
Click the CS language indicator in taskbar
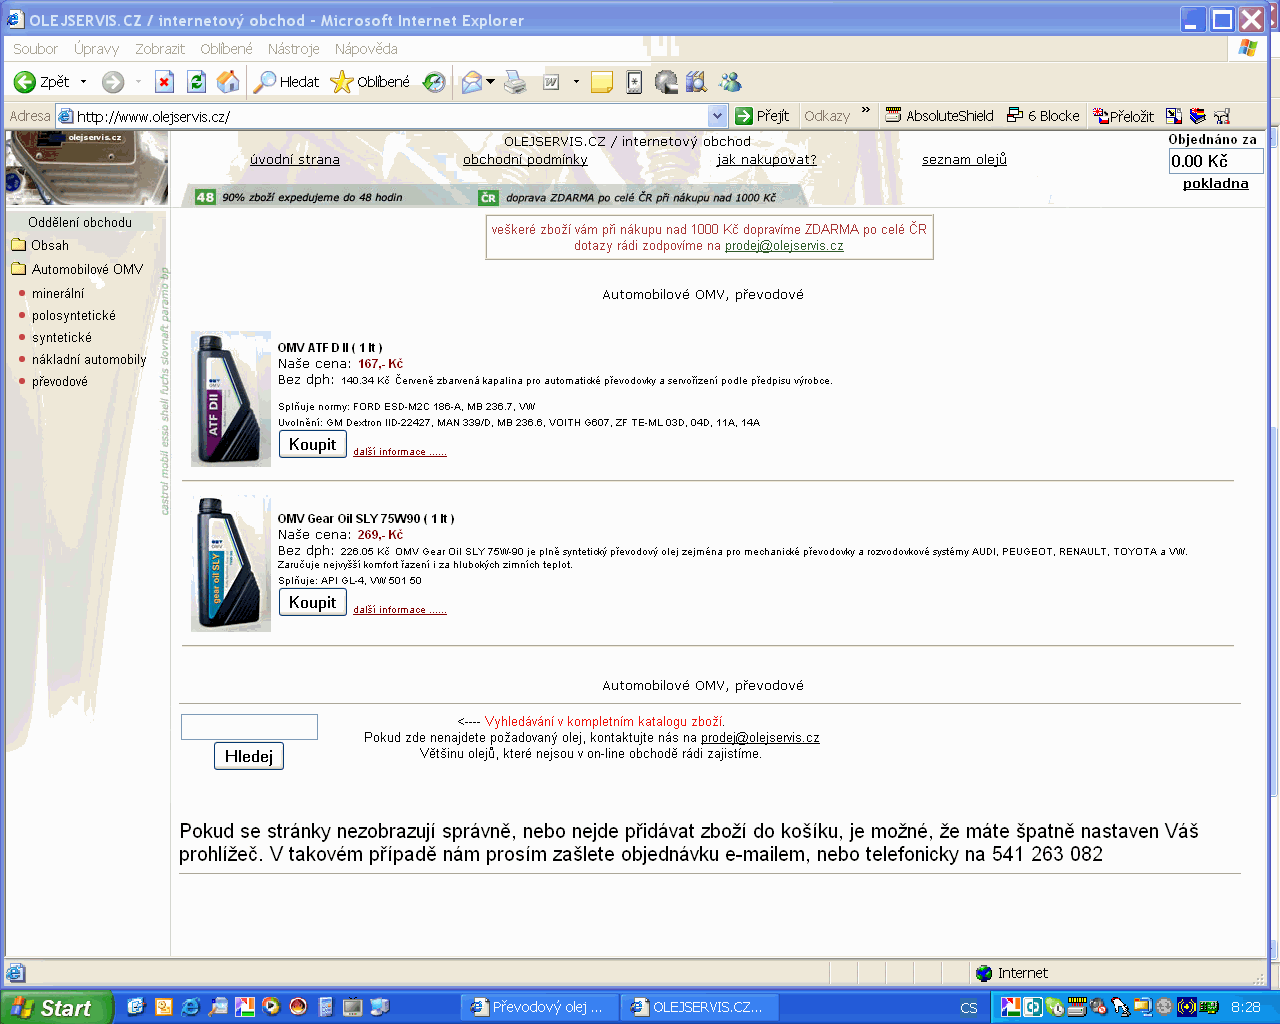(x=969, y=1008)
